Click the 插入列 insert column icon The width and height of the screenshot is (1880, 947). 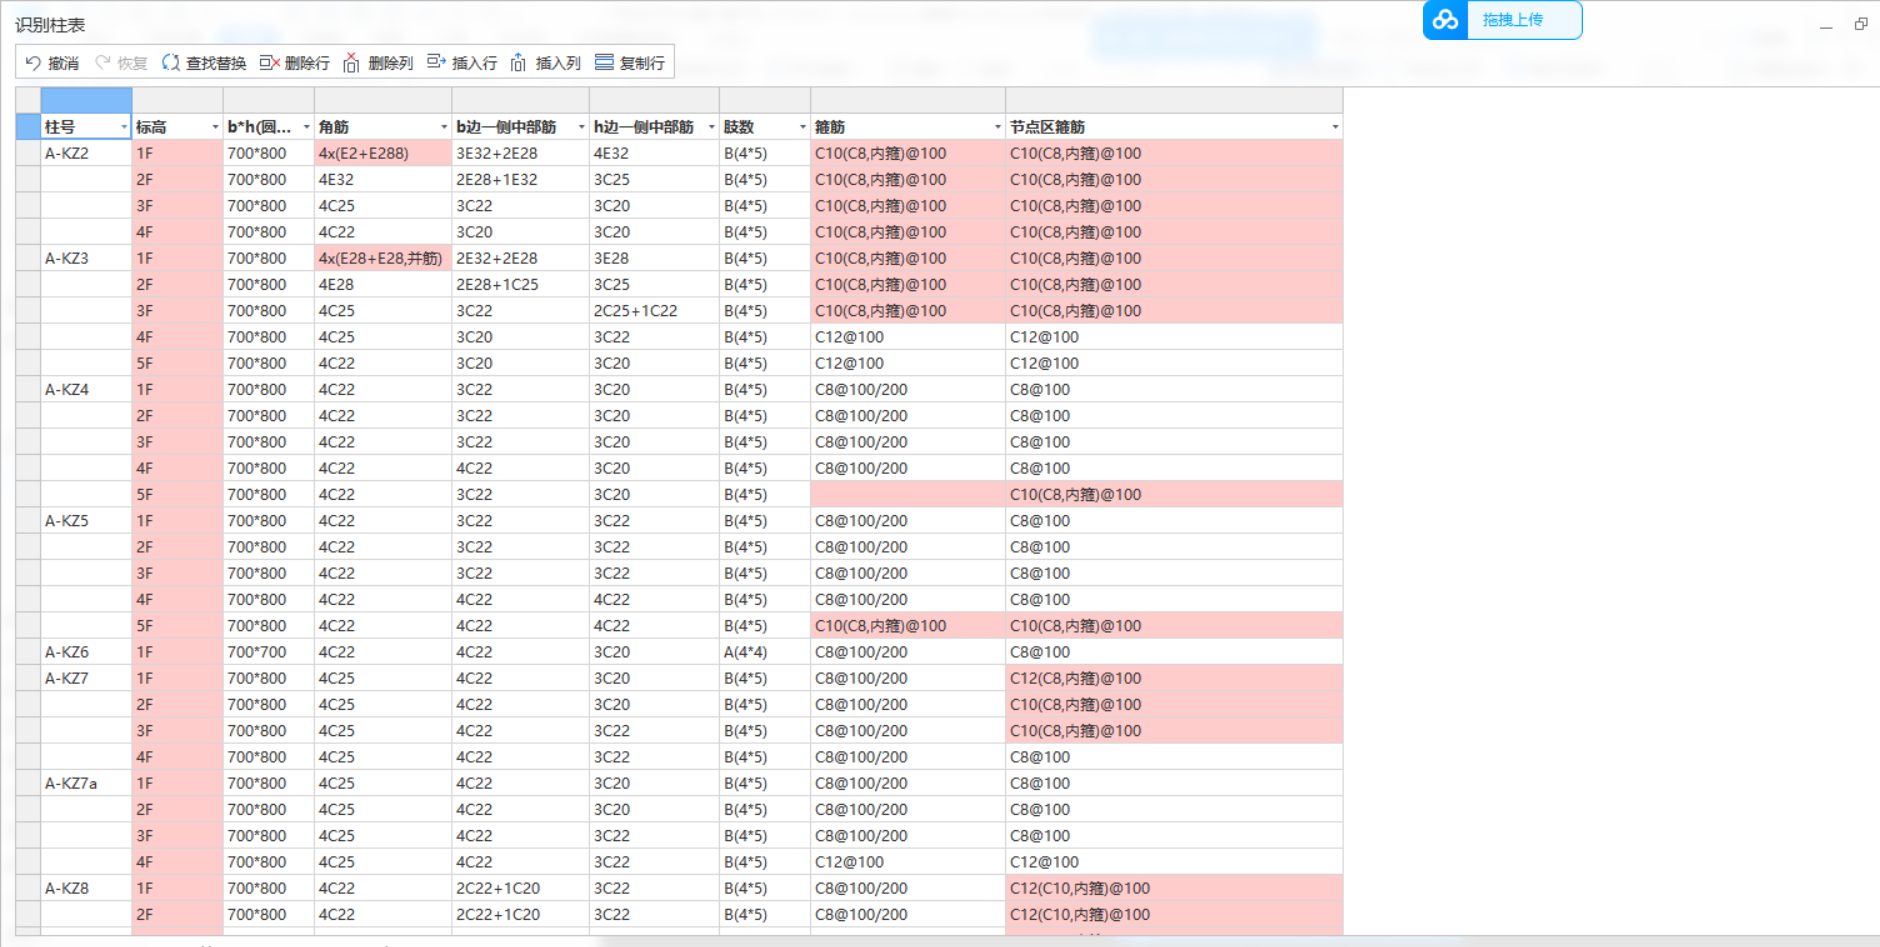(x=518, y=63)
